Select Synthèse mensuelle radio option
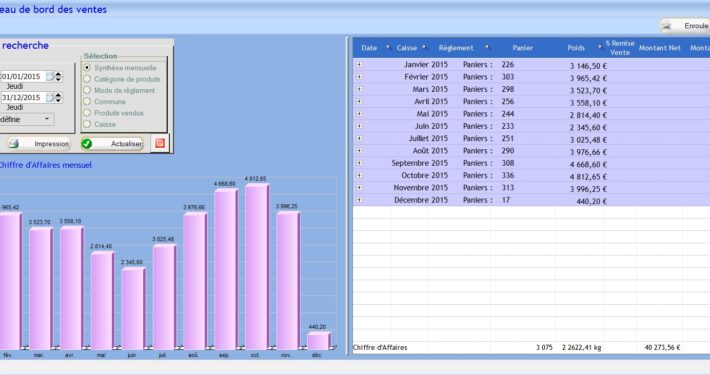Viewport: 710px width, 375px height. (x=87, y=67)
